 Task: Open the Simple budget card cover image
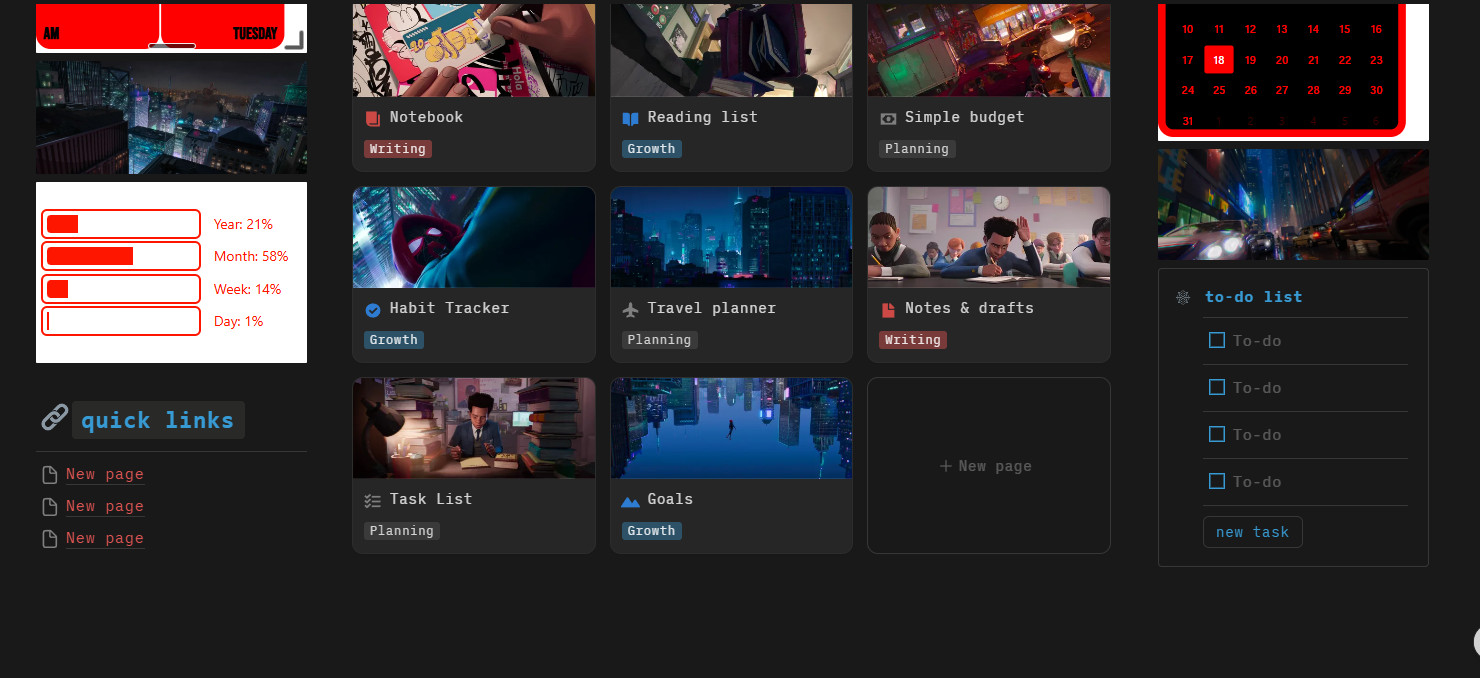pos(989,50)
